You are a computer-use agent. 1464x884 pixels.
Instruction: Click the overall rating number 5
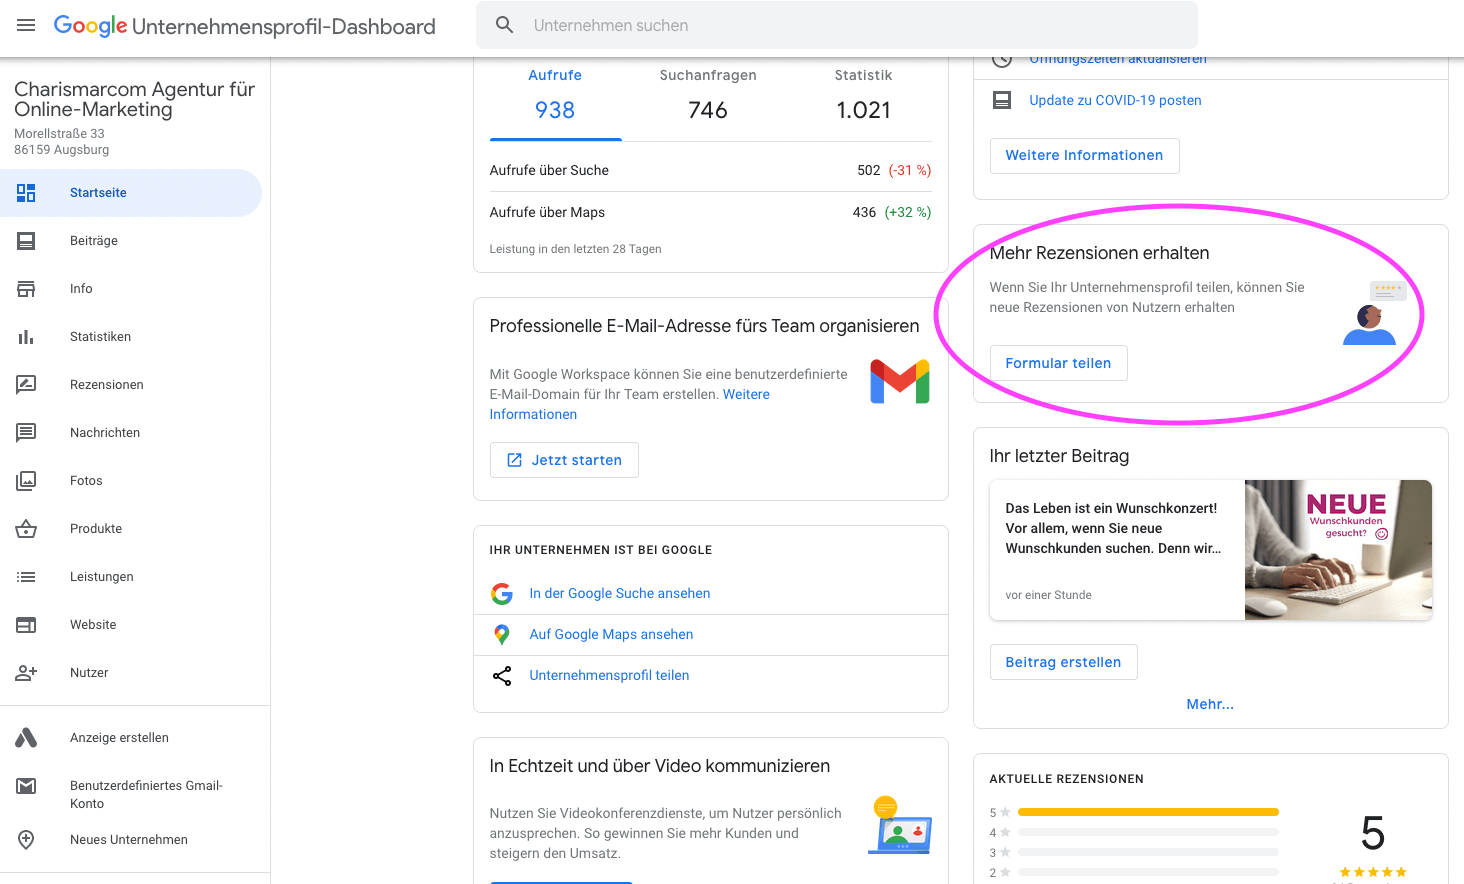pyautogui.click(x=1373, y=833)
